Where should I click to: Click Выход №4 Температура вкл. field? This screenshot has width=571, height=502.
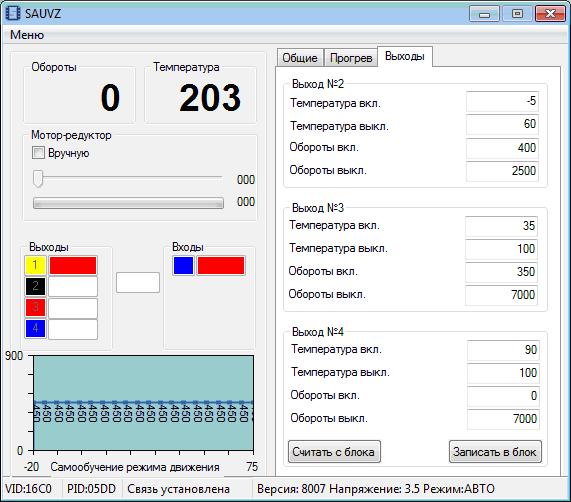pos(503,350)
